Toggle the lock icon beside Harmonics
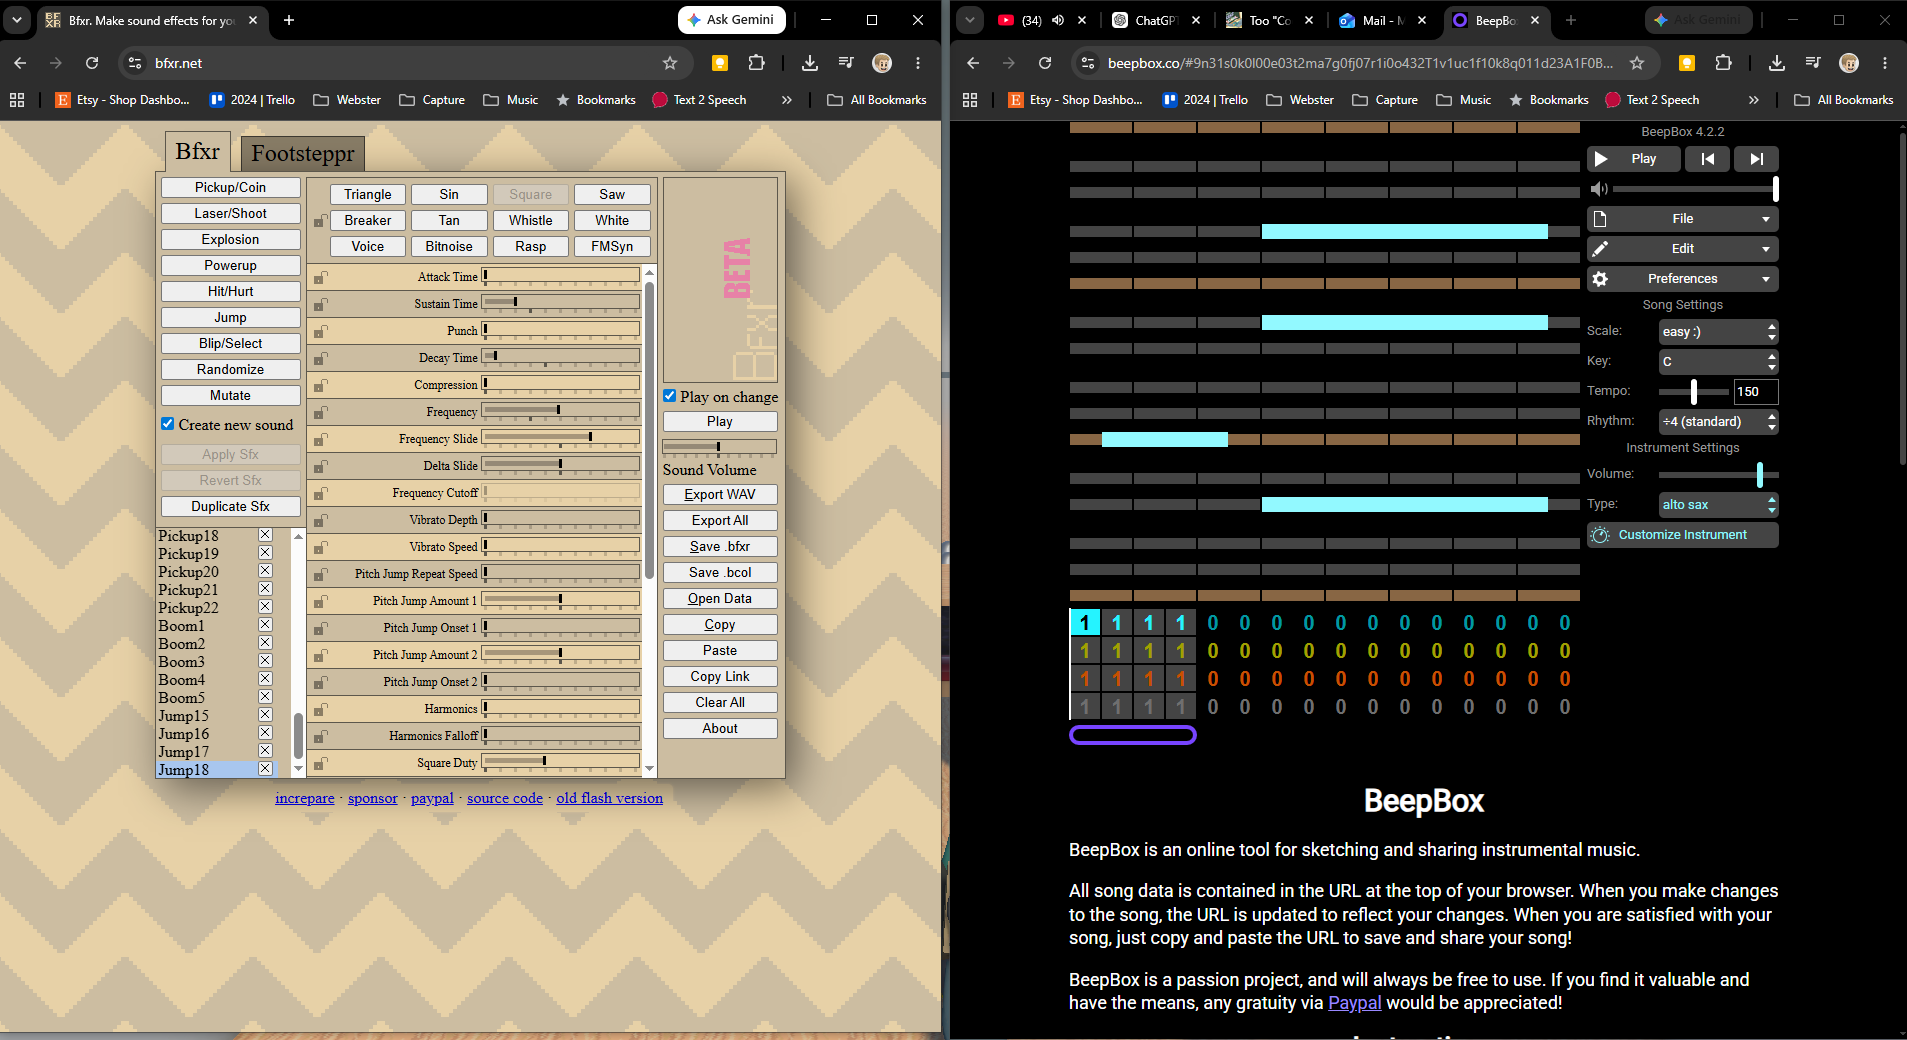 (320, 710)
